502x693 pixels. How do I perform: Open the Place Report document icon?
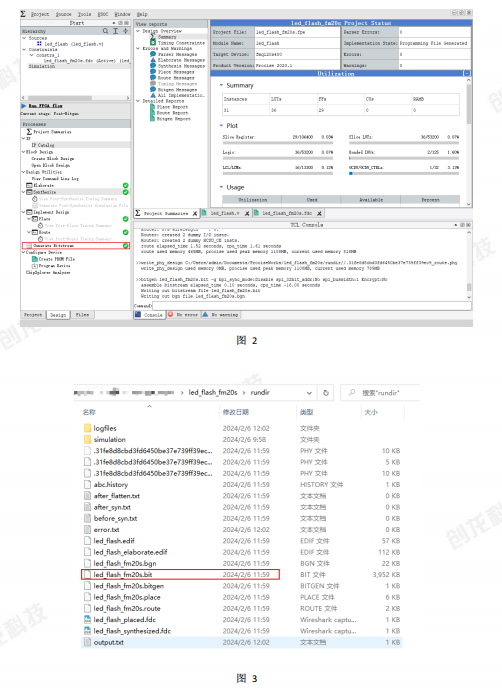pyautogui.click(x=152, y=107)
